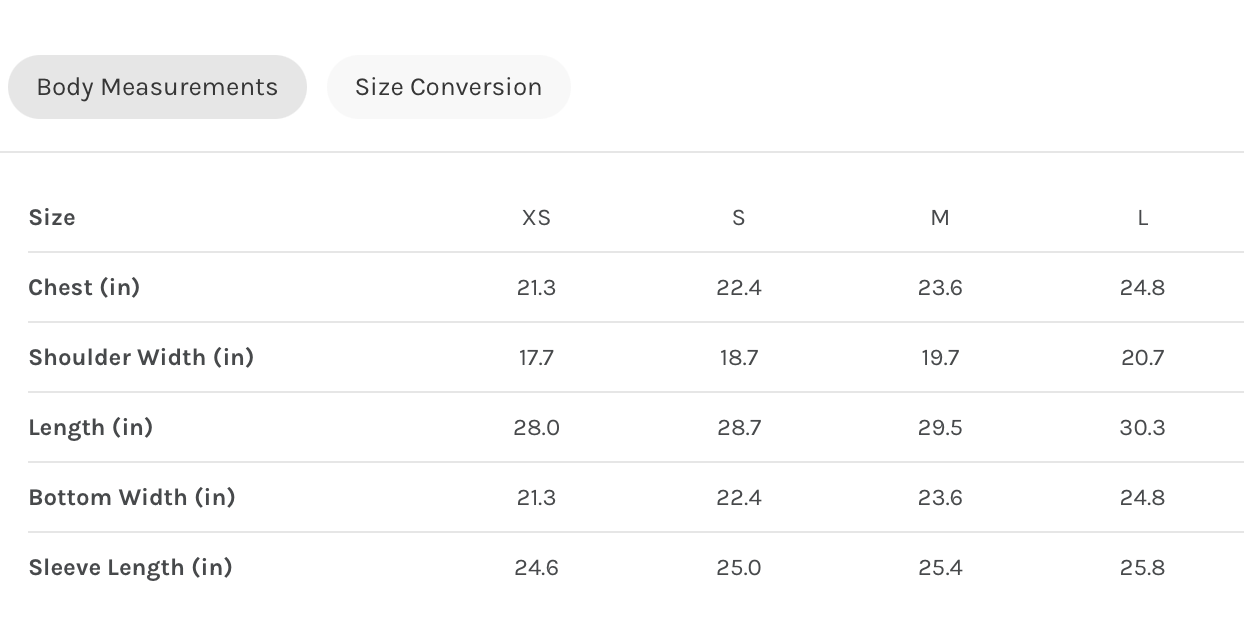Click the Chest (in) row label
This screenshot has height=634, width=1244.
84,288
